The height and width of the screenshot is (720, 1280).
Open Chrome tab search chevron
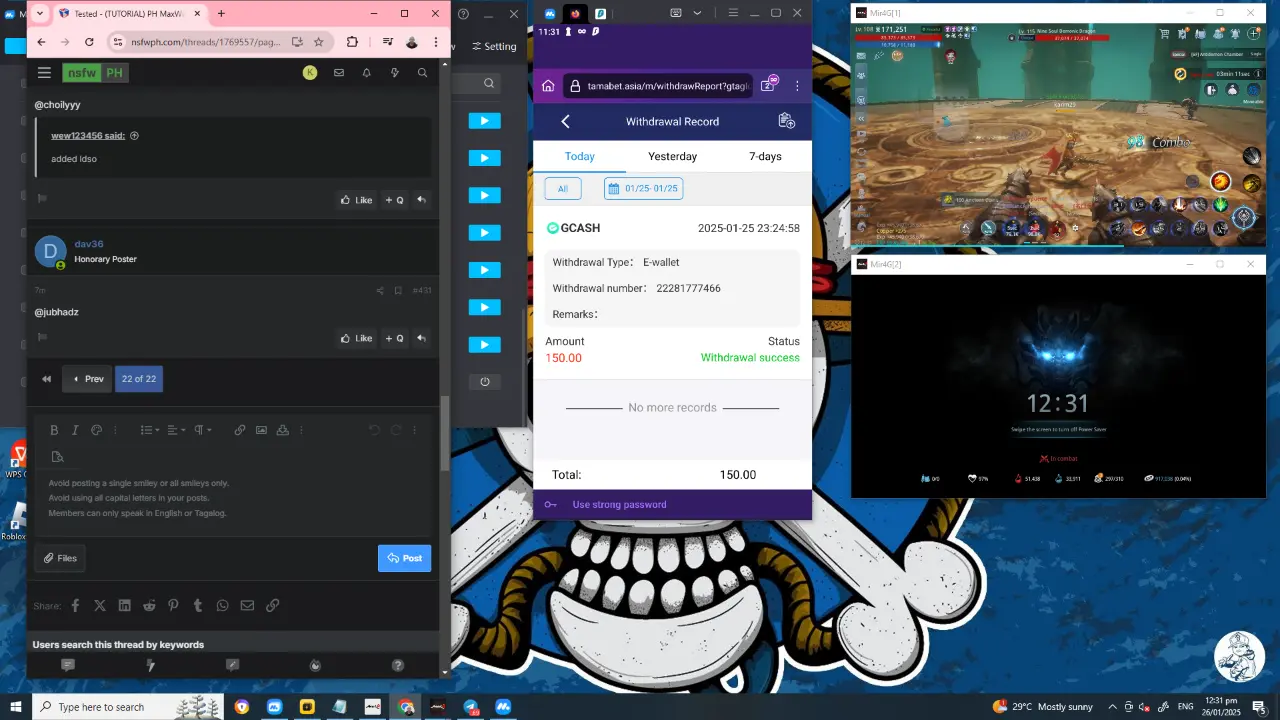pos(38,14)
